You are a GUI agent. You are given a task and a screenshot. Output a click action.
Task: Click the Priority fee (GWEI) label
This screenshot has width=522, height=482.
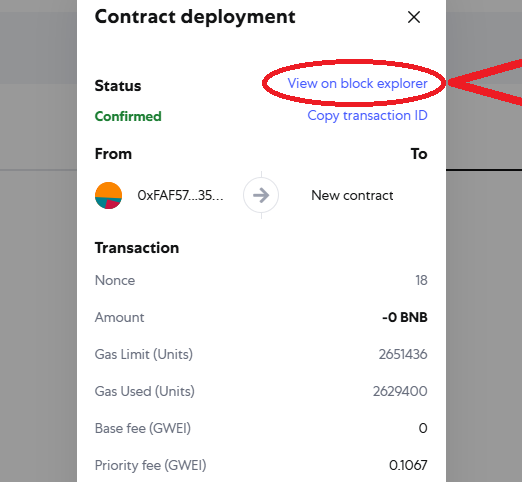pyautogui.click(x=150, y=465)
